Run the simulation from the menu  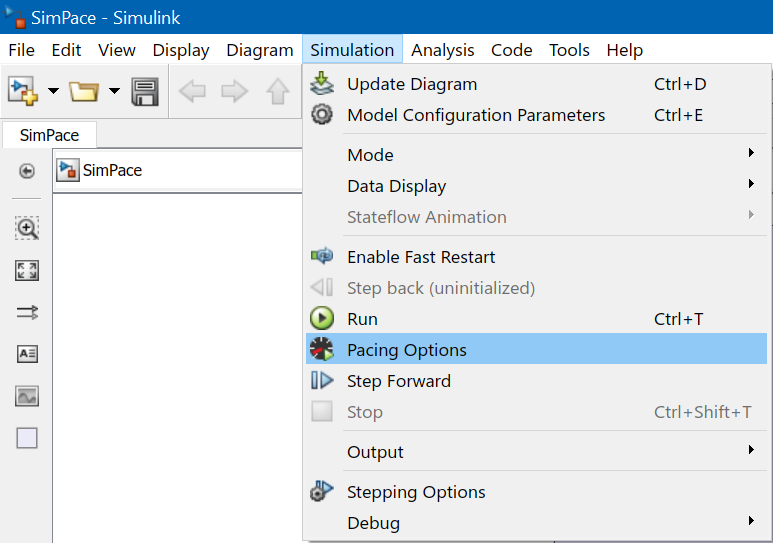[x=363, y=319]
